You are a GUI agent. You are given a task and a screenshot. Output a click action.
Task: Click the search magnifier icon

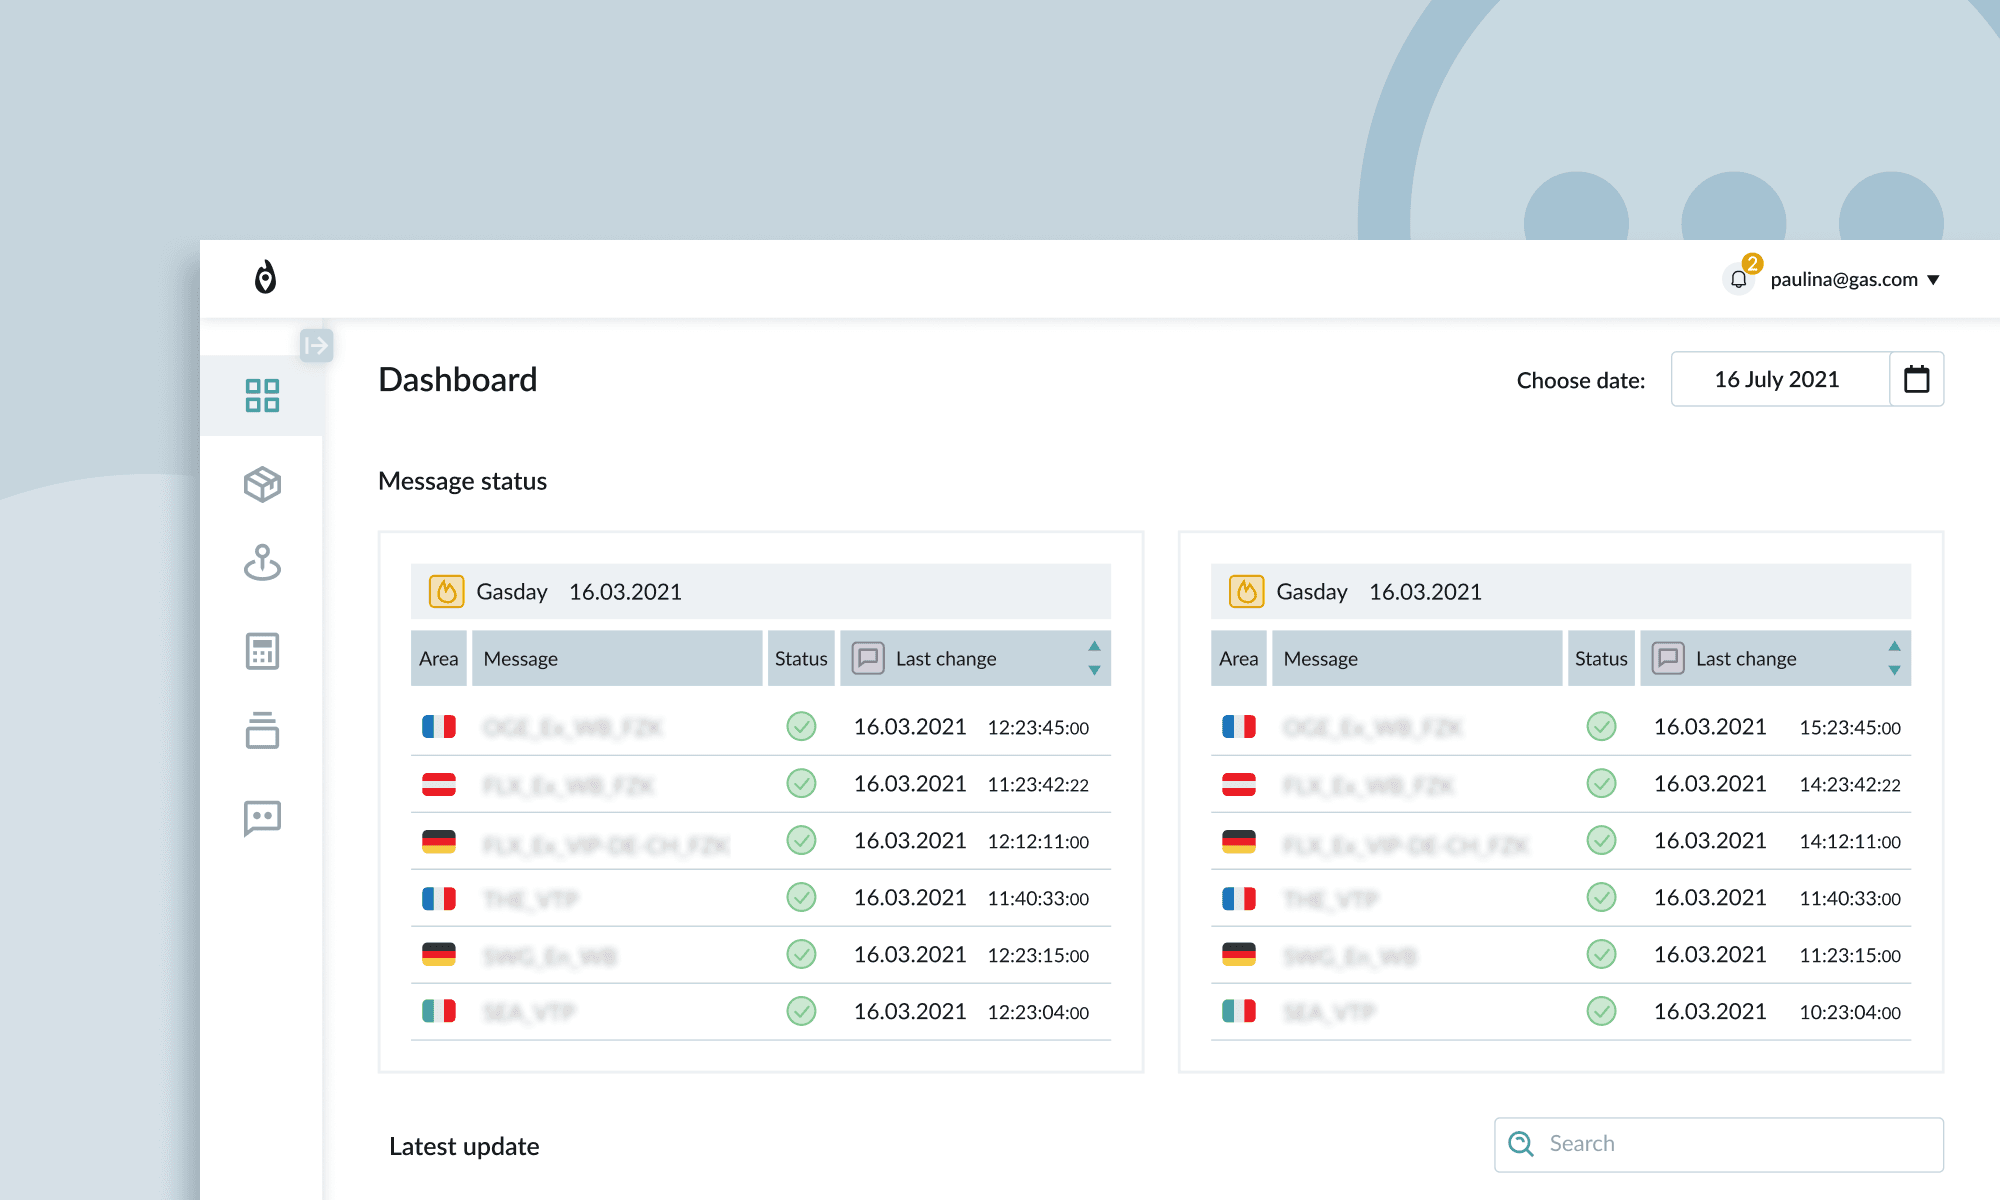pos(1520,1144)
